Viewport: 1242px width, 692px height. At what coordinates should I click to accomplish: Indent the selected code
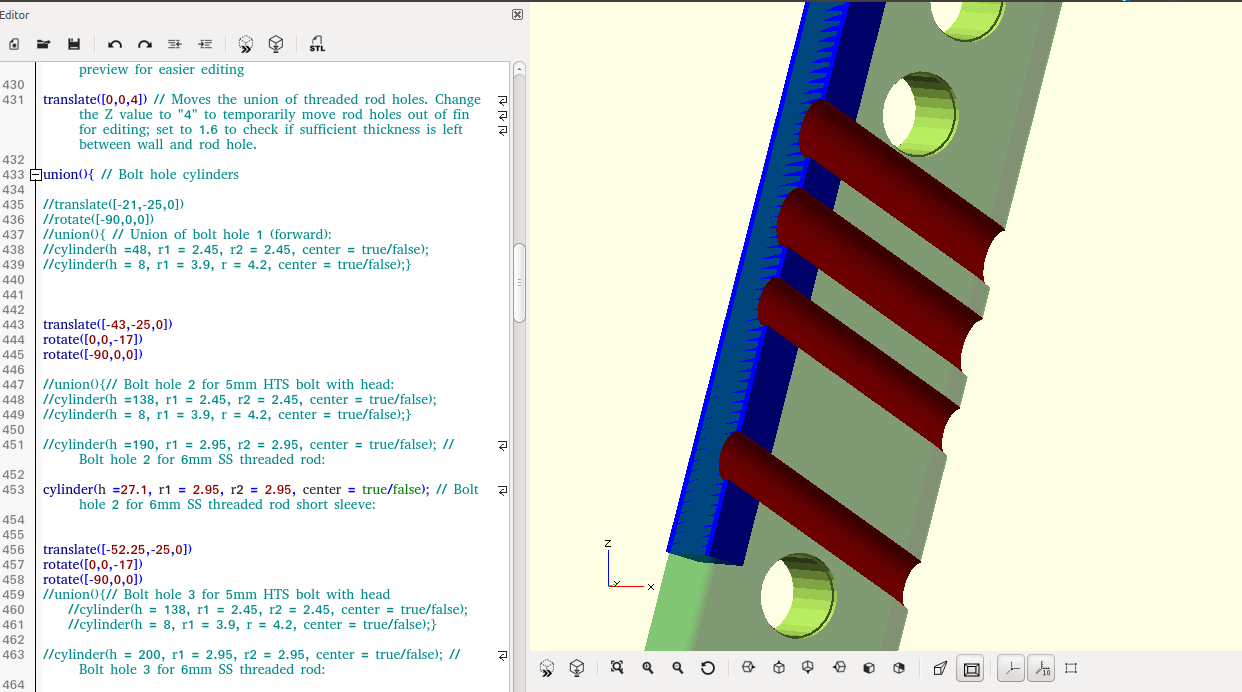coord(205,44)
